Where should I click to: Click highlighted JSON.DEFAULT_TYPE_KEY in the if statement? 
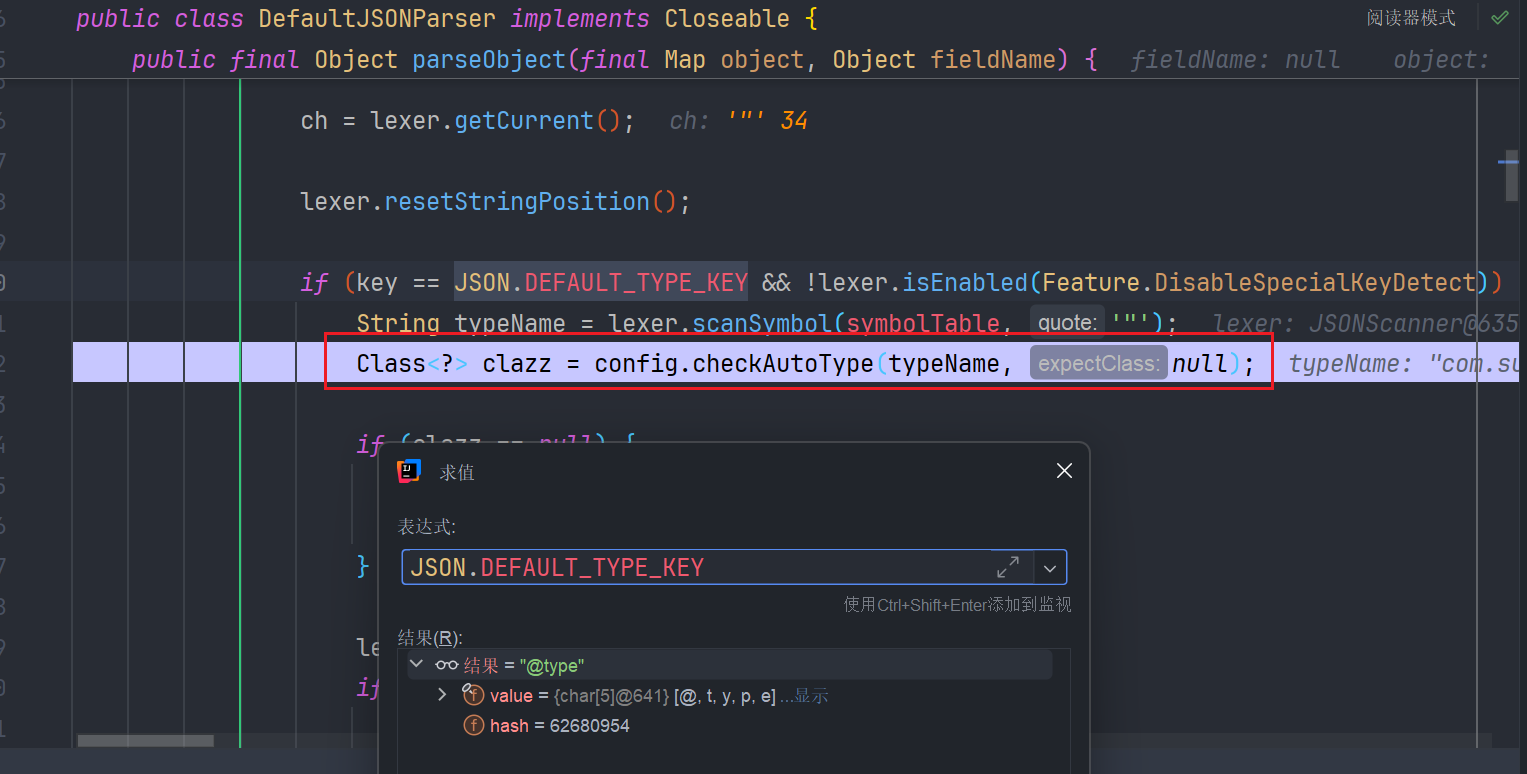click(600, 283)
